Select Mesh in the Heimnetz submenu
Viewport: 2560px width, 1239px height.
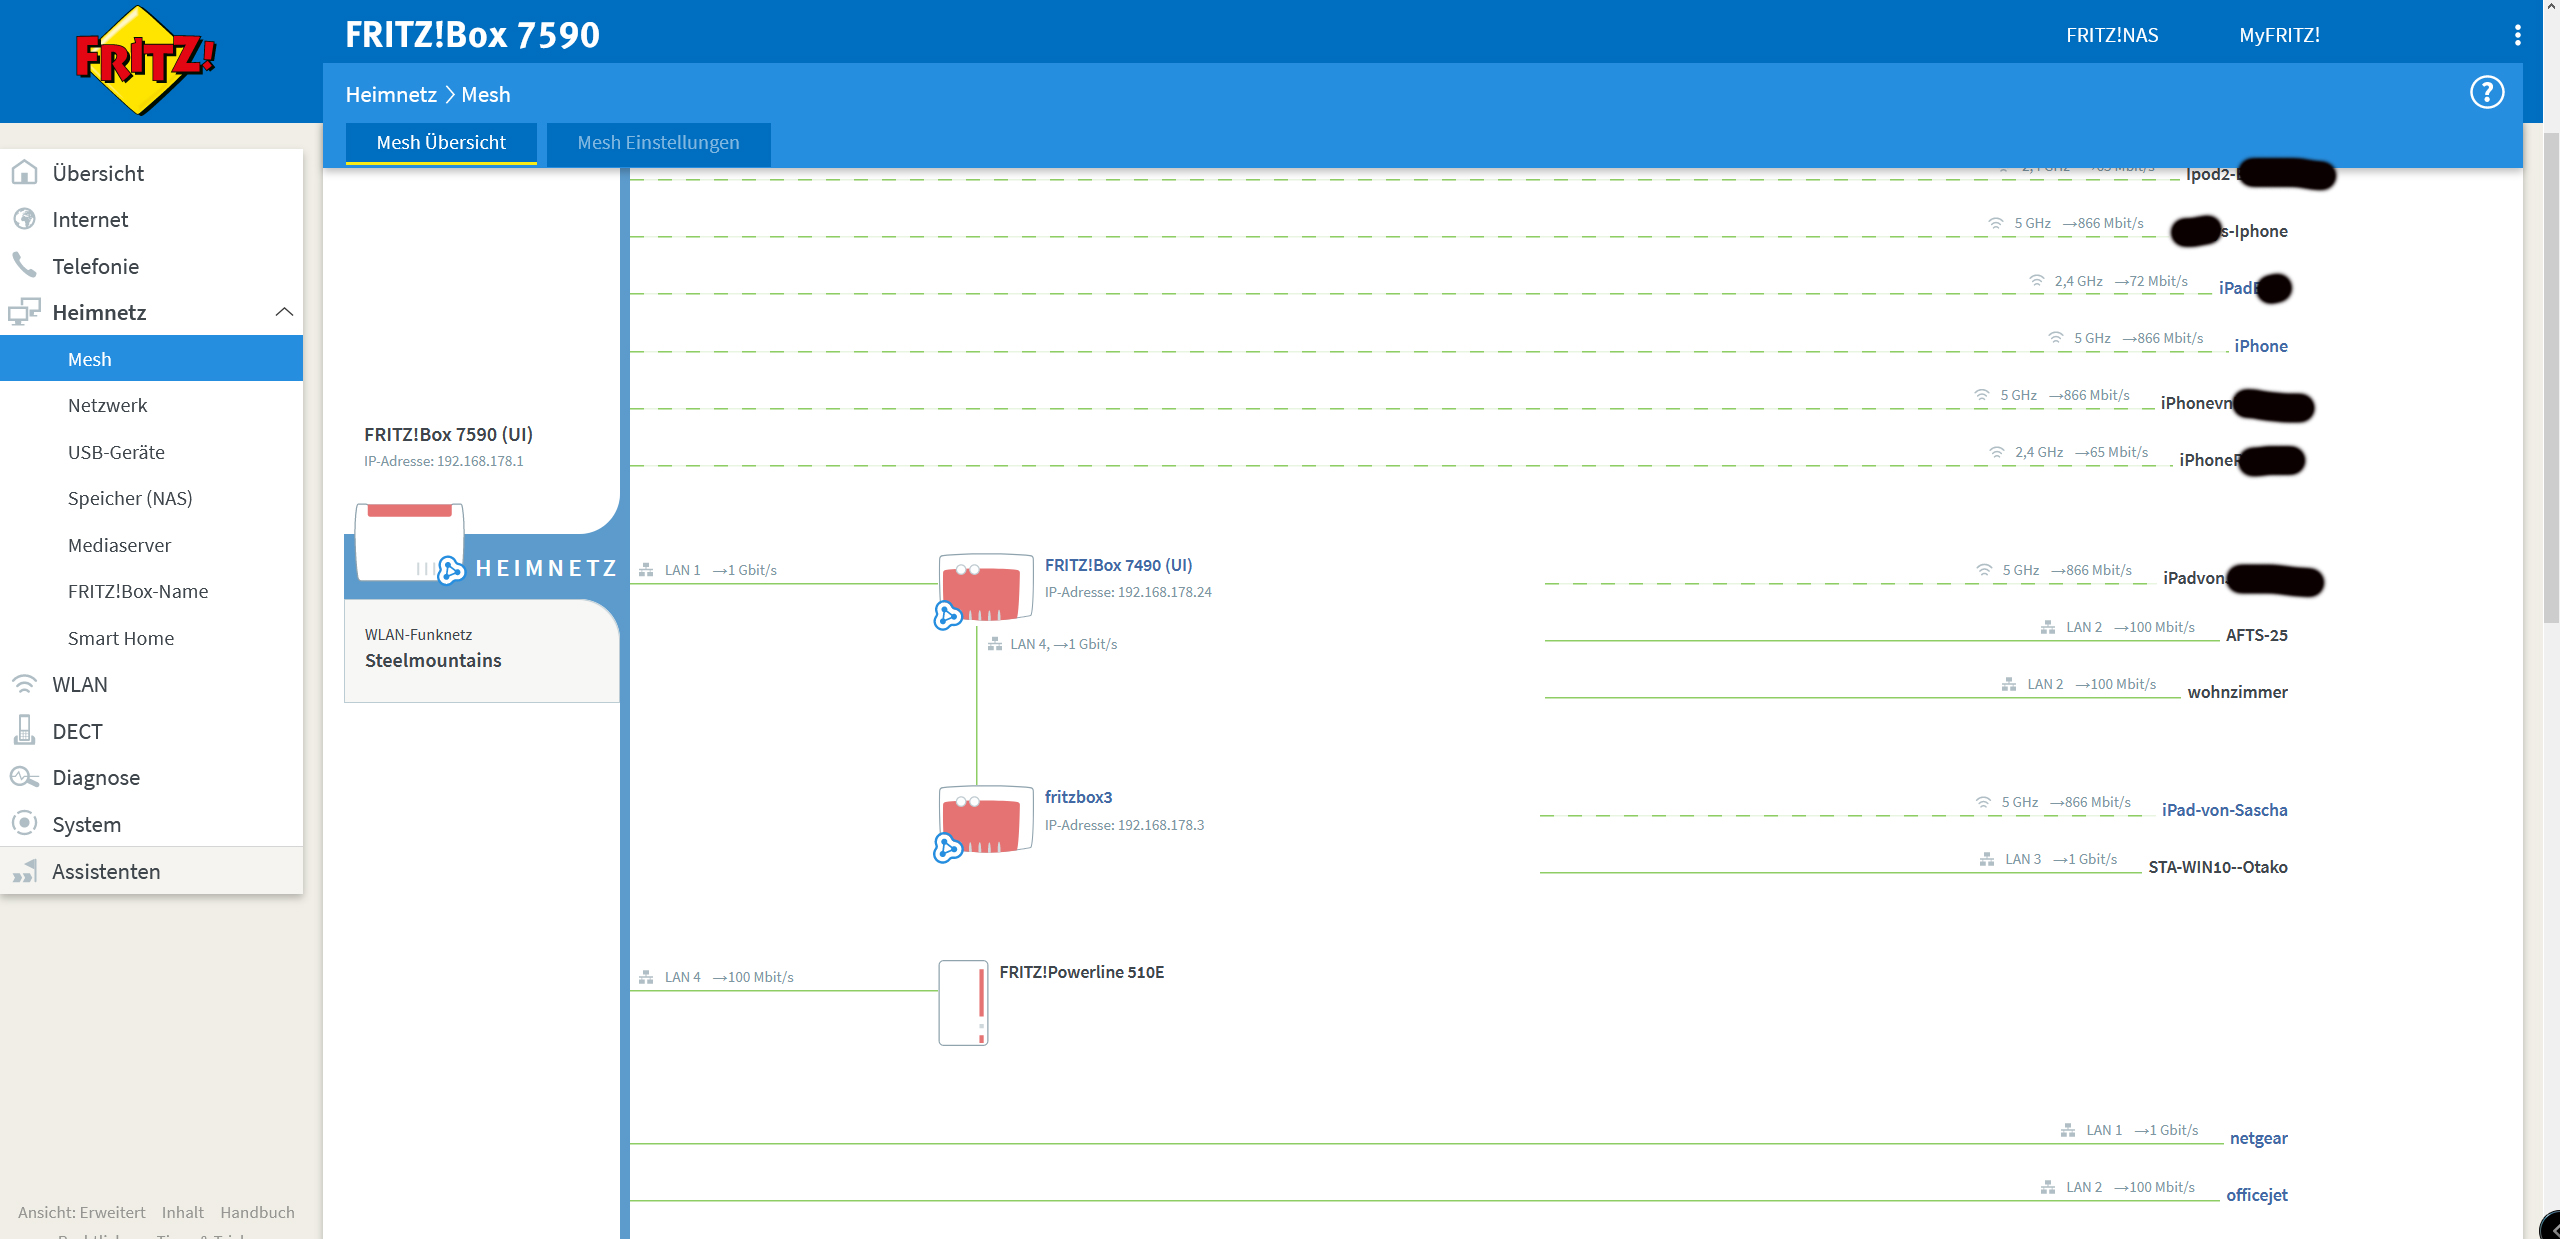(x=152, y=359)
